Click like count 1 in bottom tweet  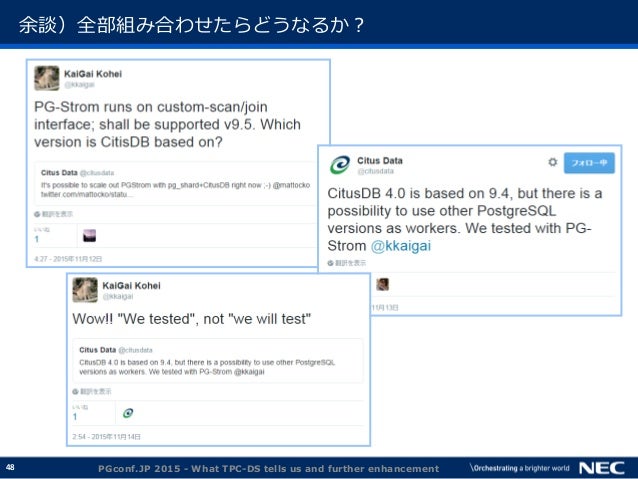[x=75, y=417]
